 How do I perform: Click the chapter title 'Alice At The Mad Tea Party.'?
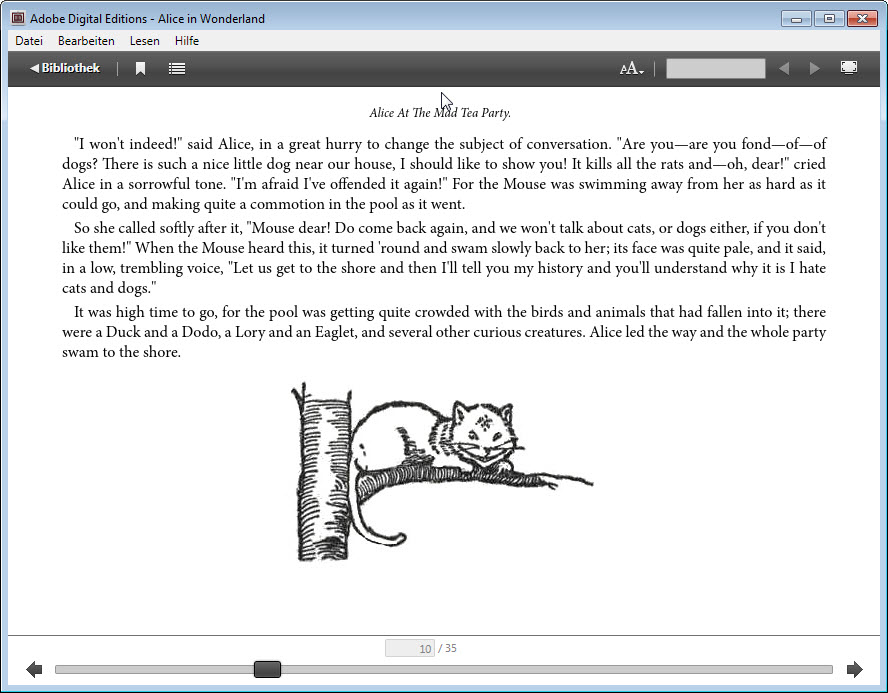click(x=440, y=113)
